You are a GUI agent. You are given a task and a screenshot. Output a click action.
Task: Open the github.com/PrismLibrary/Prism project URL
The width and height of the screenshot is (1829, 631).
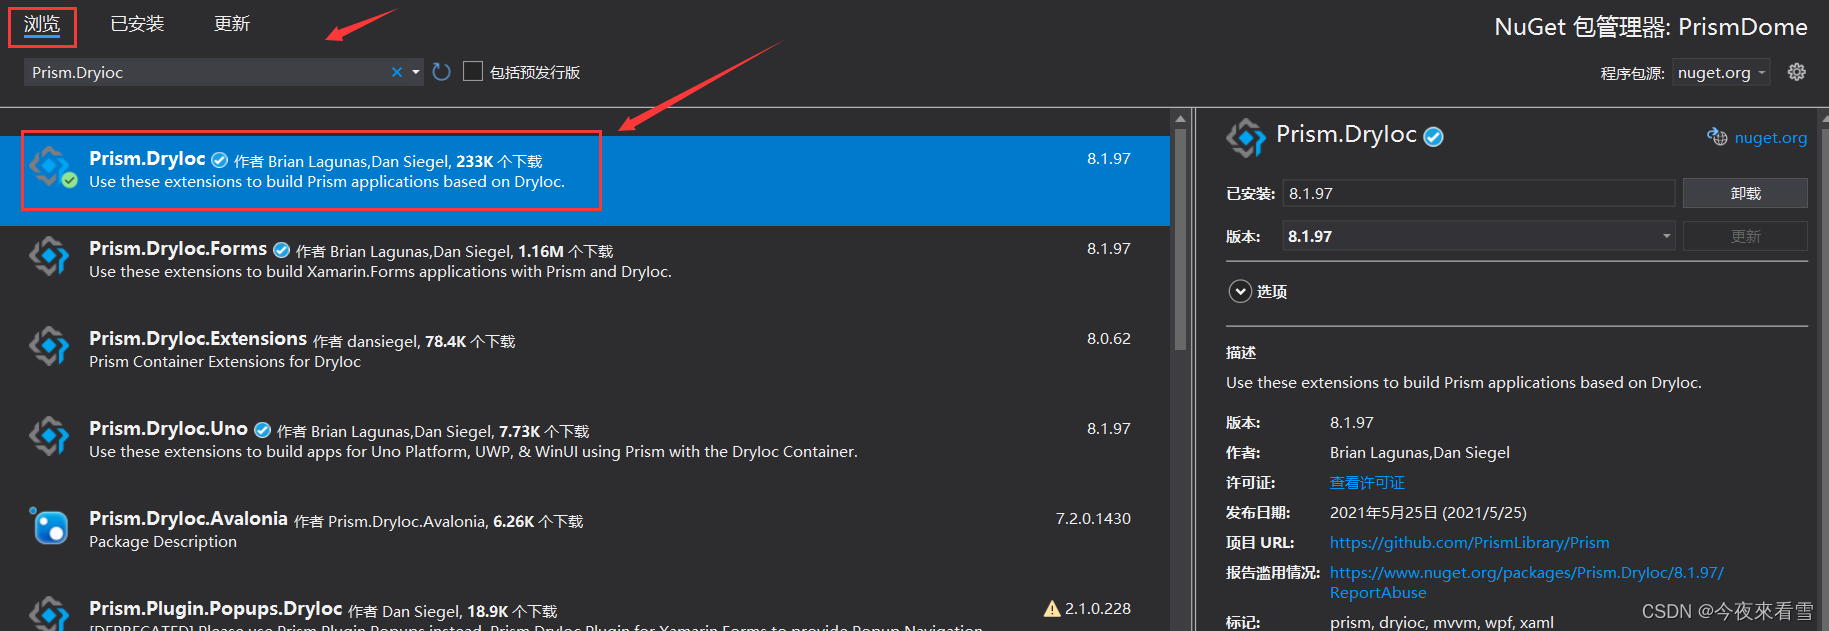[x=1470, y=543]
